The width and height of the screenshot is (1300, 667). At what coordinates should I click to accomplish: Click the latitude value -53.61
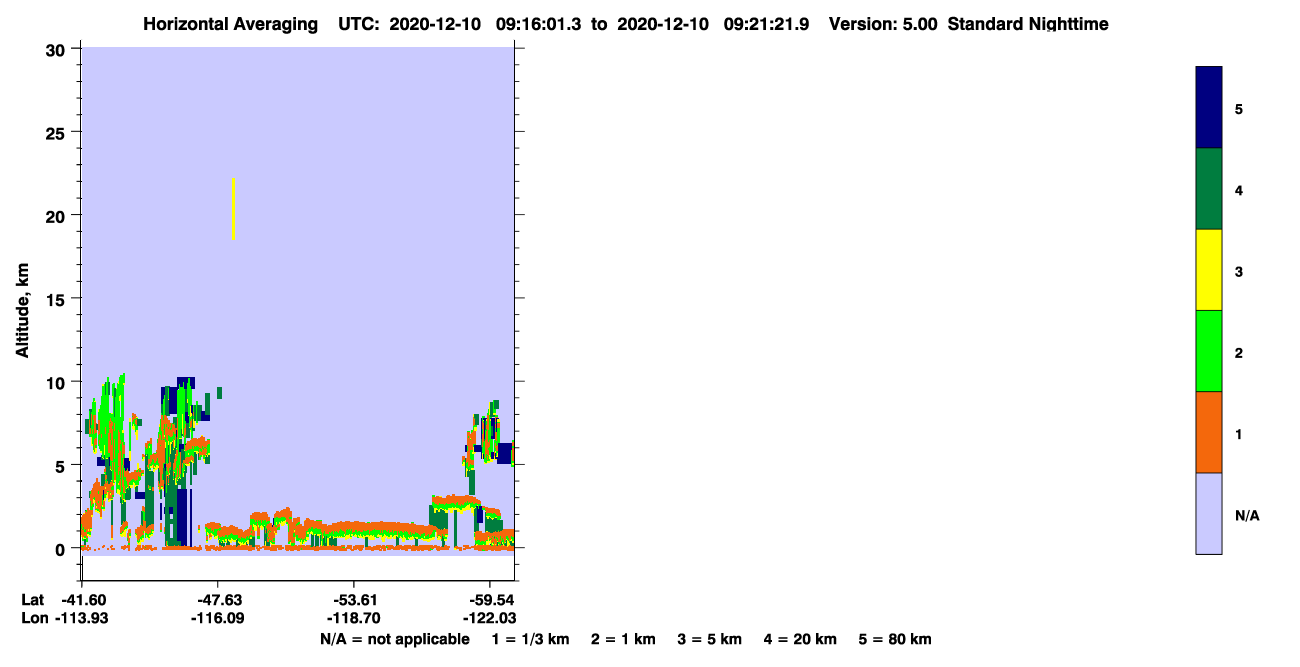pyautogui.click(x=354, y=600)
